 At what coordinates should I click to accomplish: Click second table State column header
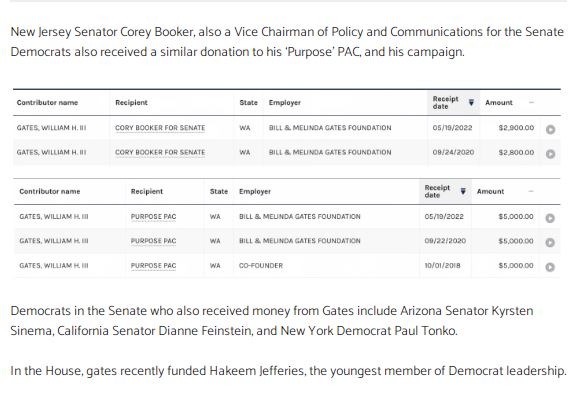219,191
